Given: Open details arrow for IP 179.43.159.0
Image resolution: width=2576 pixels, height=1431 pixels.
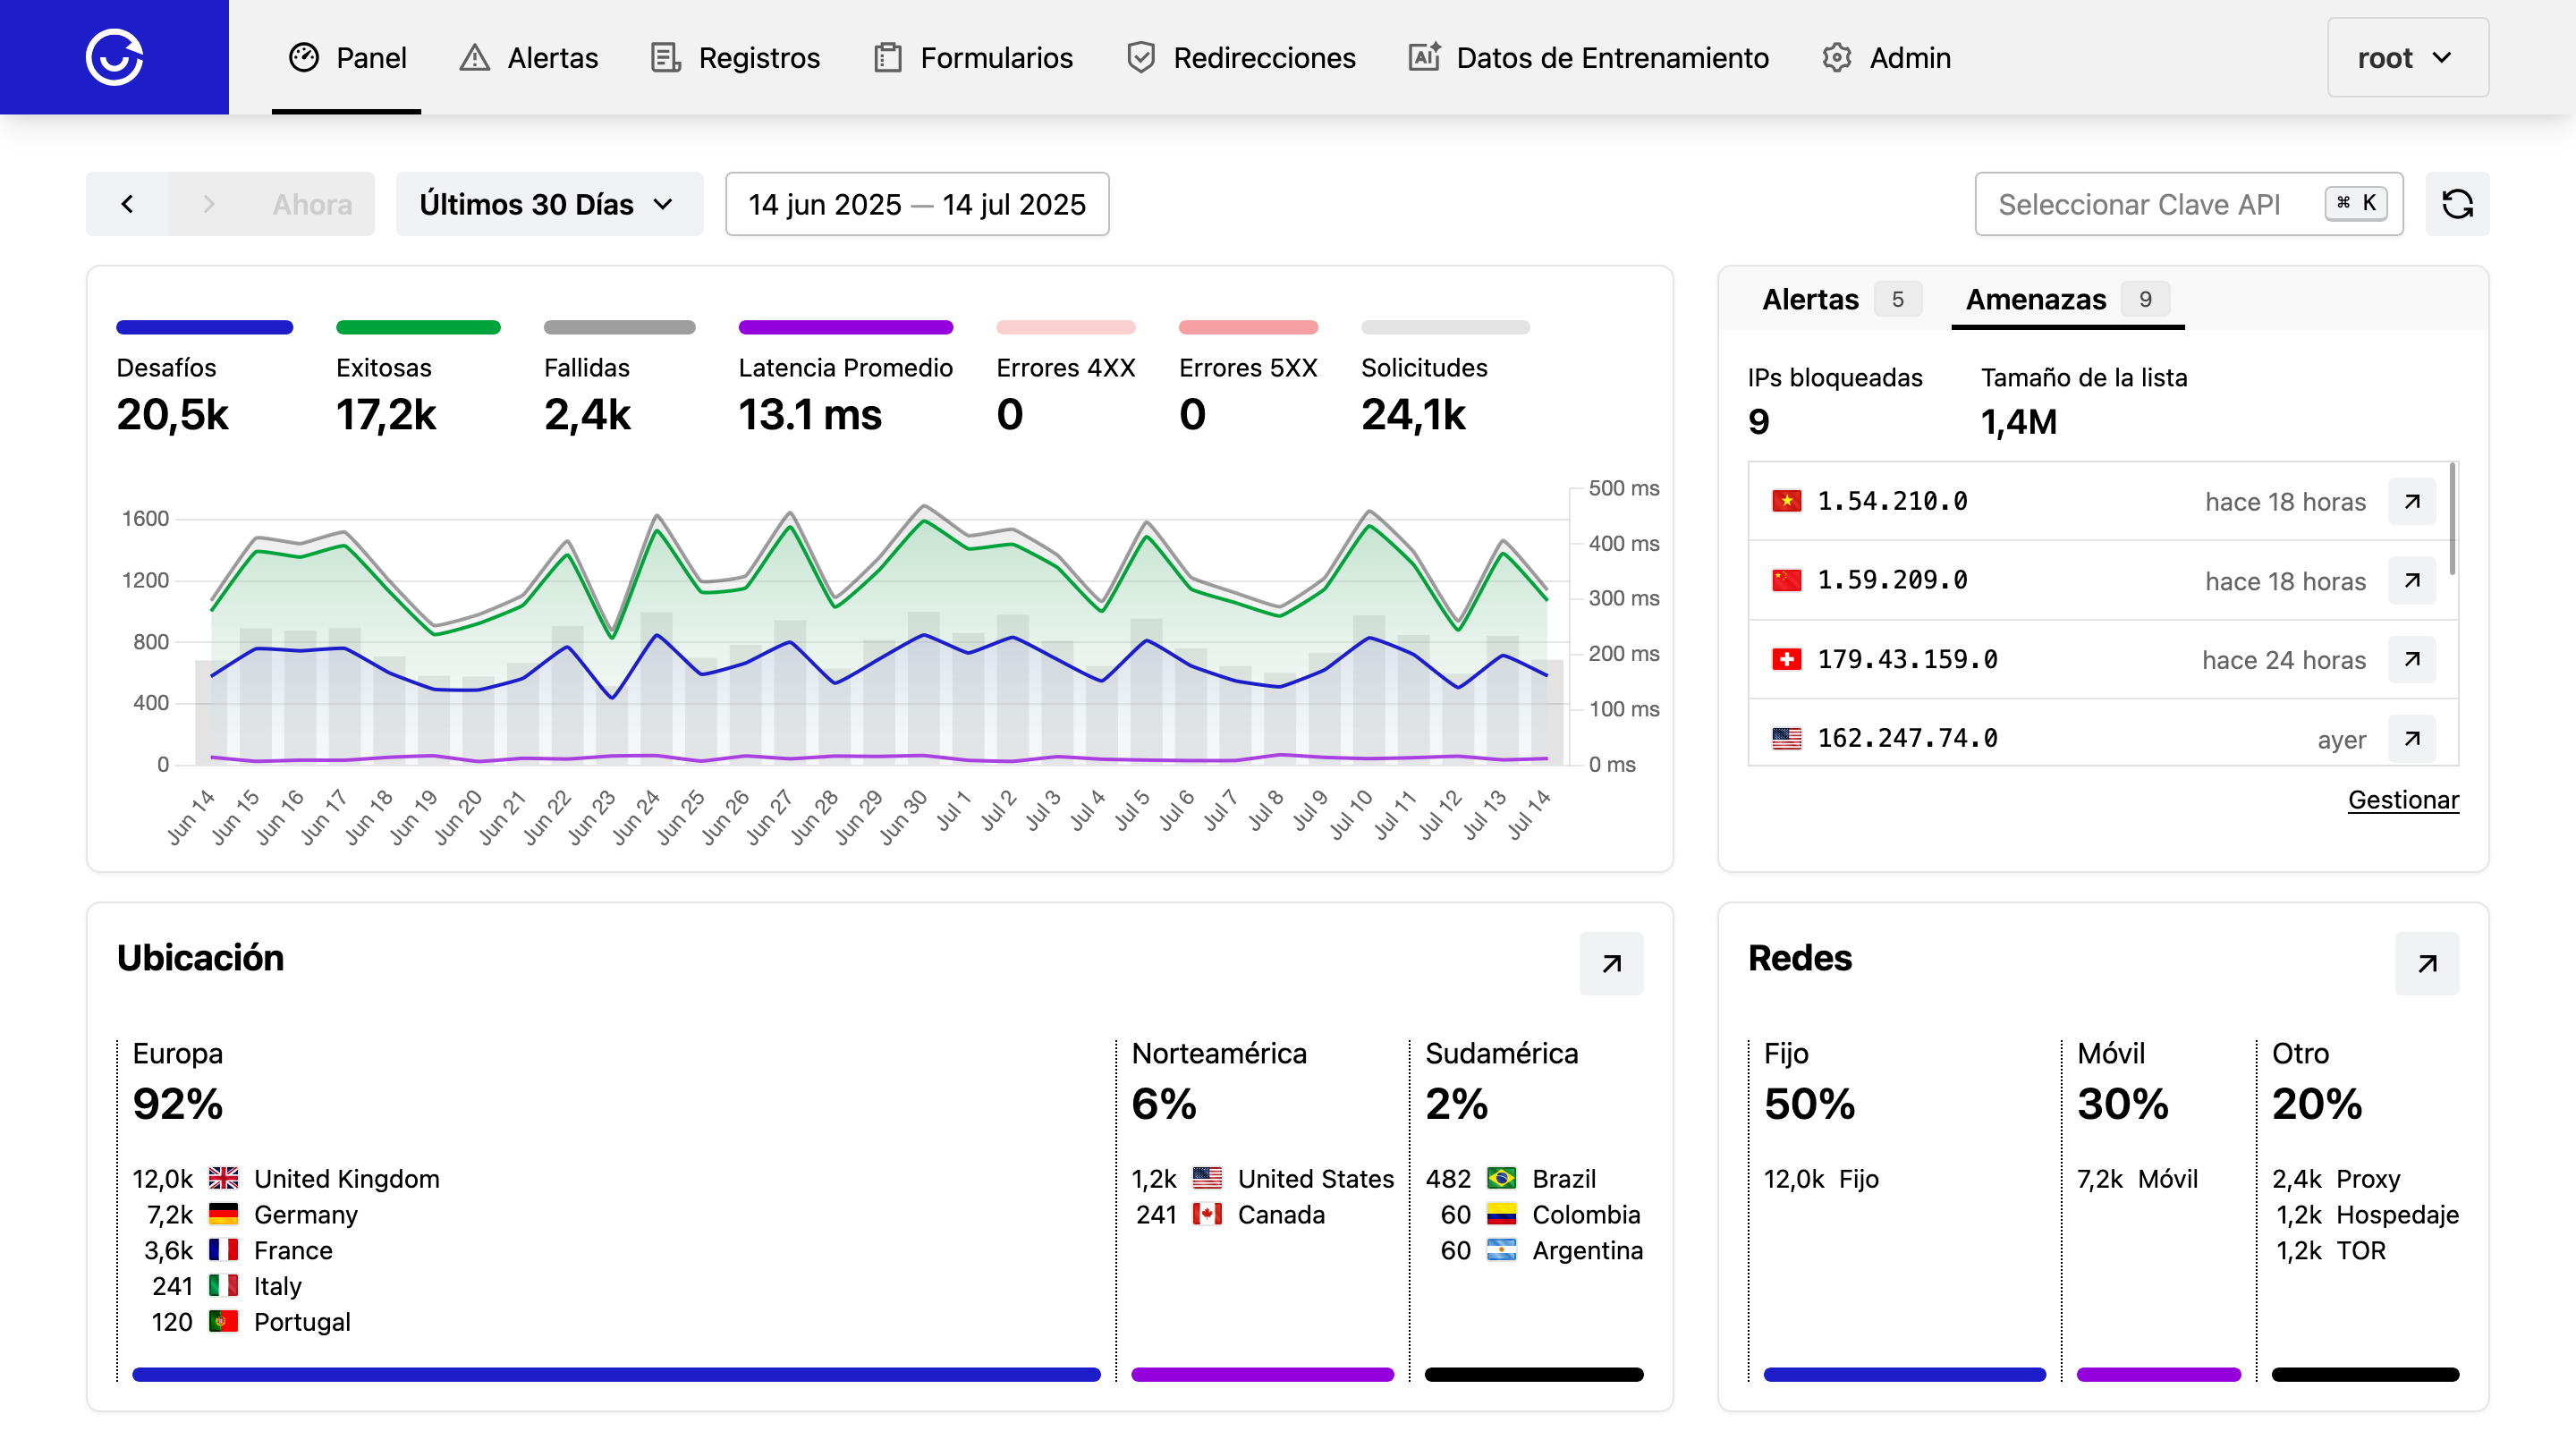Looking at the screenshot, I should click(2411, 659).
